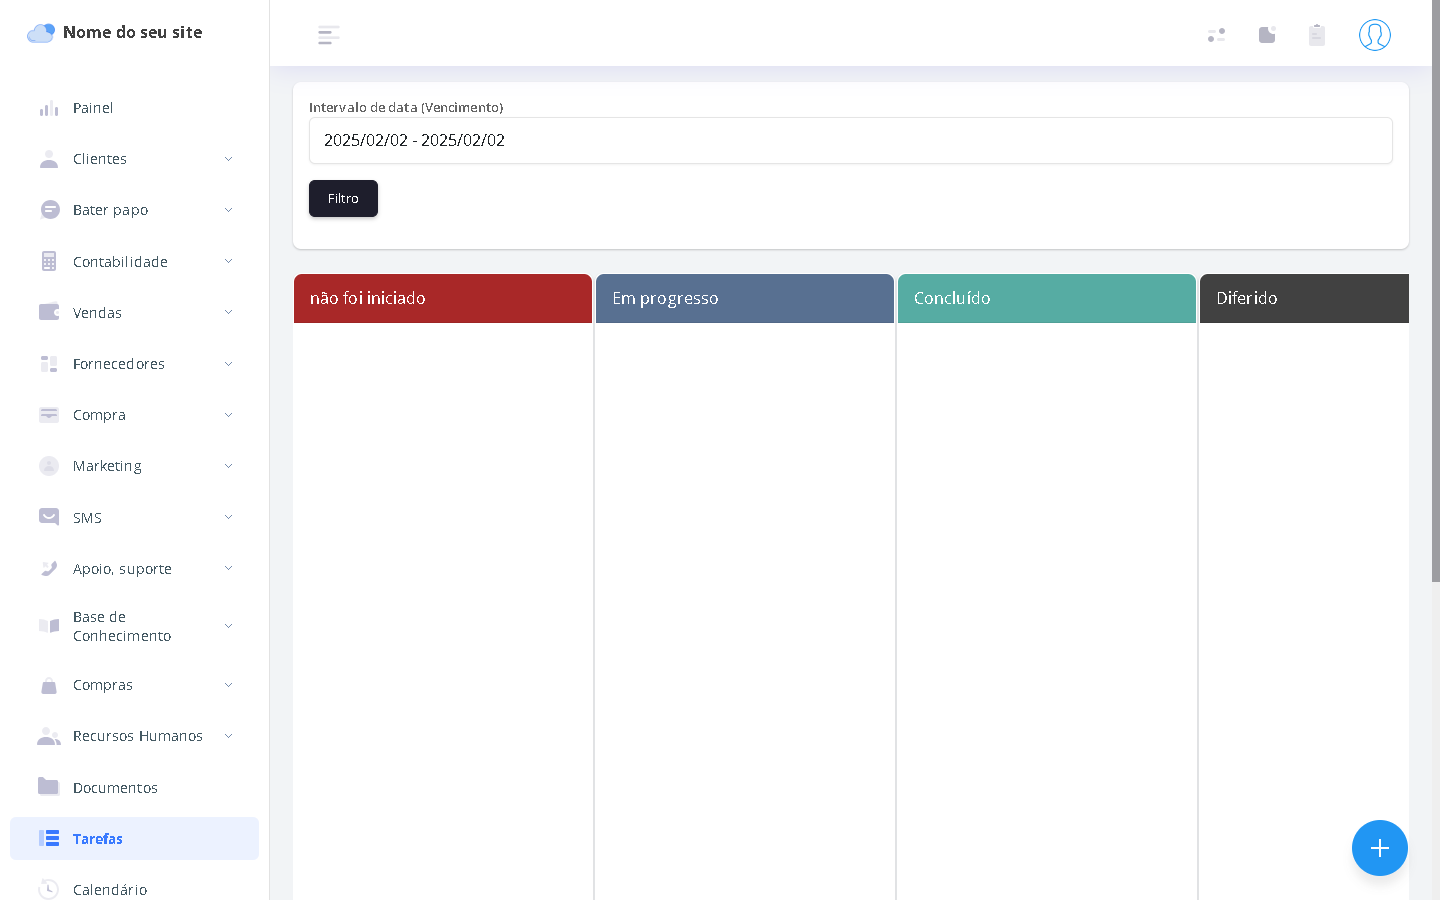Click the Nome do seu site link
This screenshot has height=900, width=1440.
[x=132, y=32]
